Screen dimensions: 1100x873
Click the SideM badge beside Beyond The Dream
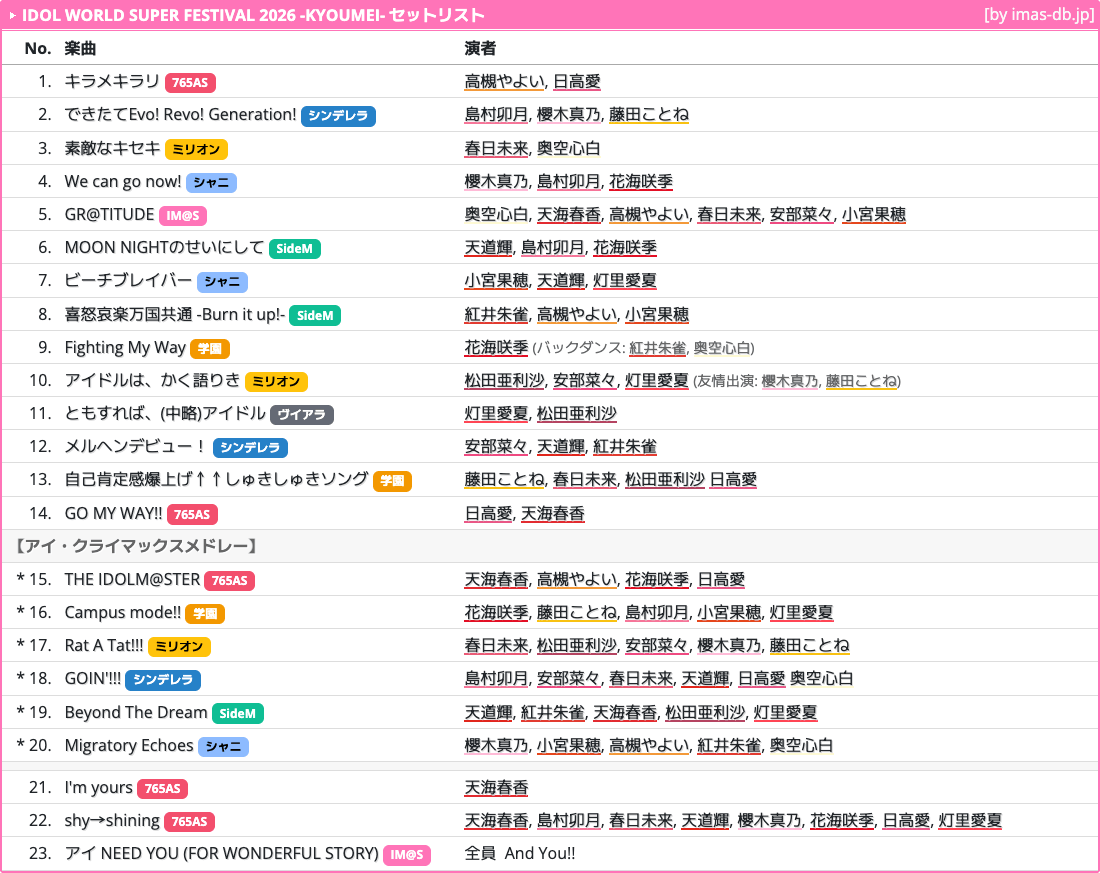tap(238, 713)
